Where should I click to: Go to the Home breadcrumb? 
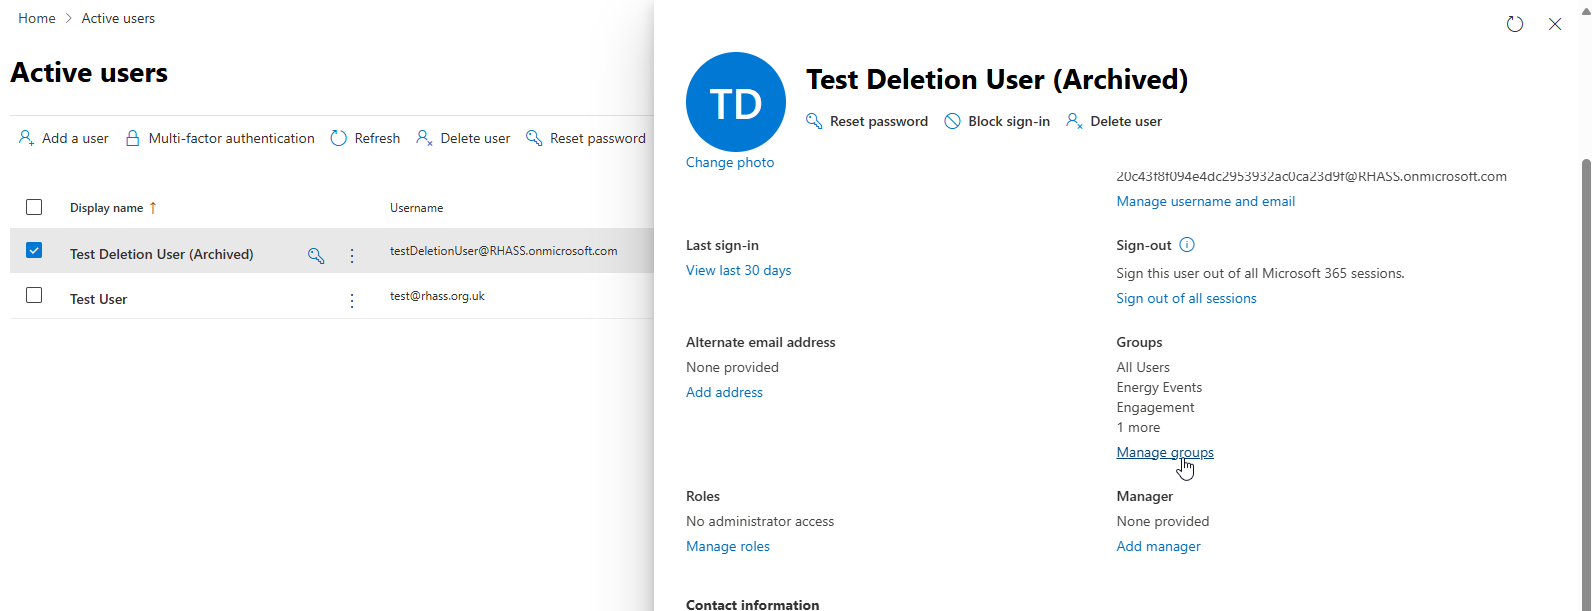pos(37,18)
